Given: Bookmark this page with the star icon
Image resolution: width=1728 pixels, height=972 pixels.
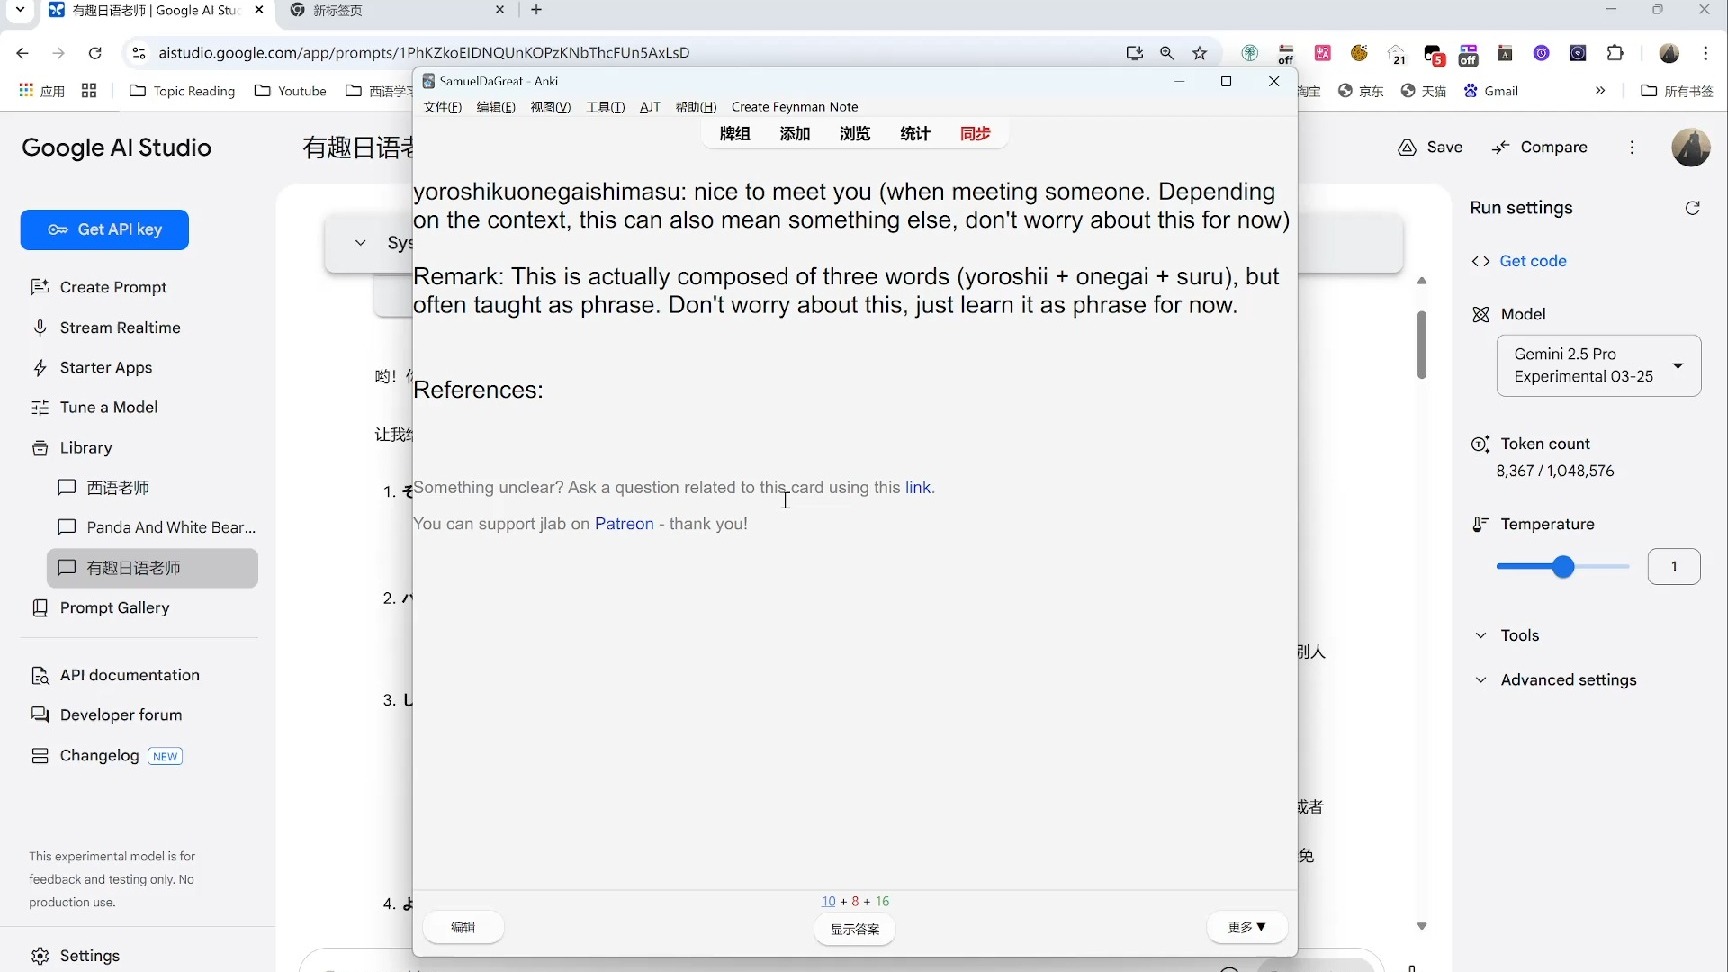Looking at the screenshot, I should pos(1200,53).
